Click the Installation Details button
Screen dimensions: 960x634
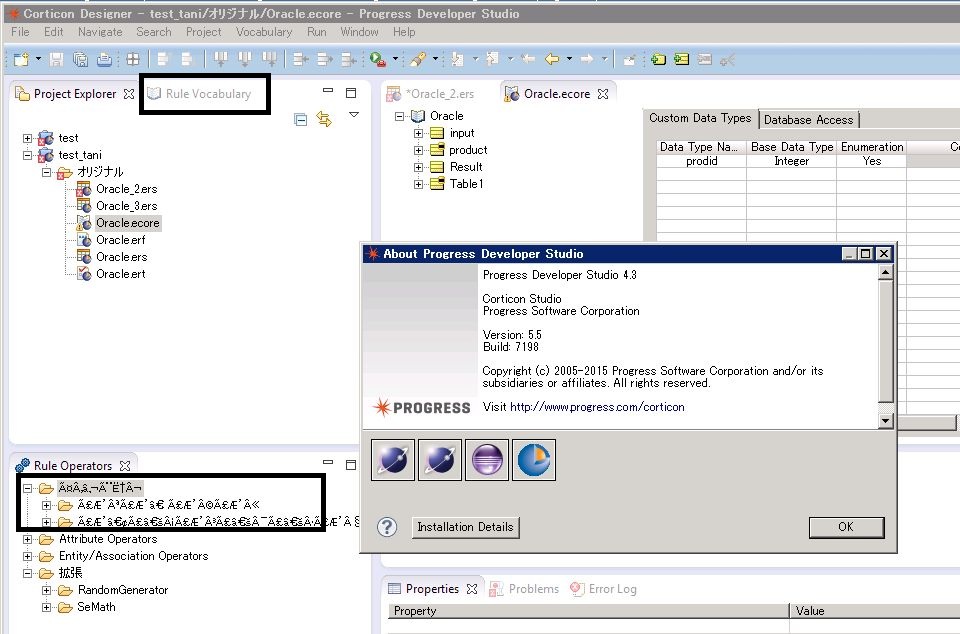tap(465, 527)
